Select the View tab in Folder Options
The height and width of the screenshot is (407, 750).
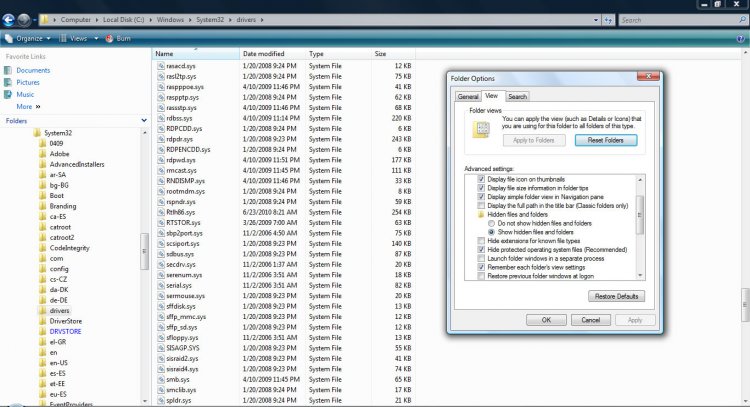point(492,96)
